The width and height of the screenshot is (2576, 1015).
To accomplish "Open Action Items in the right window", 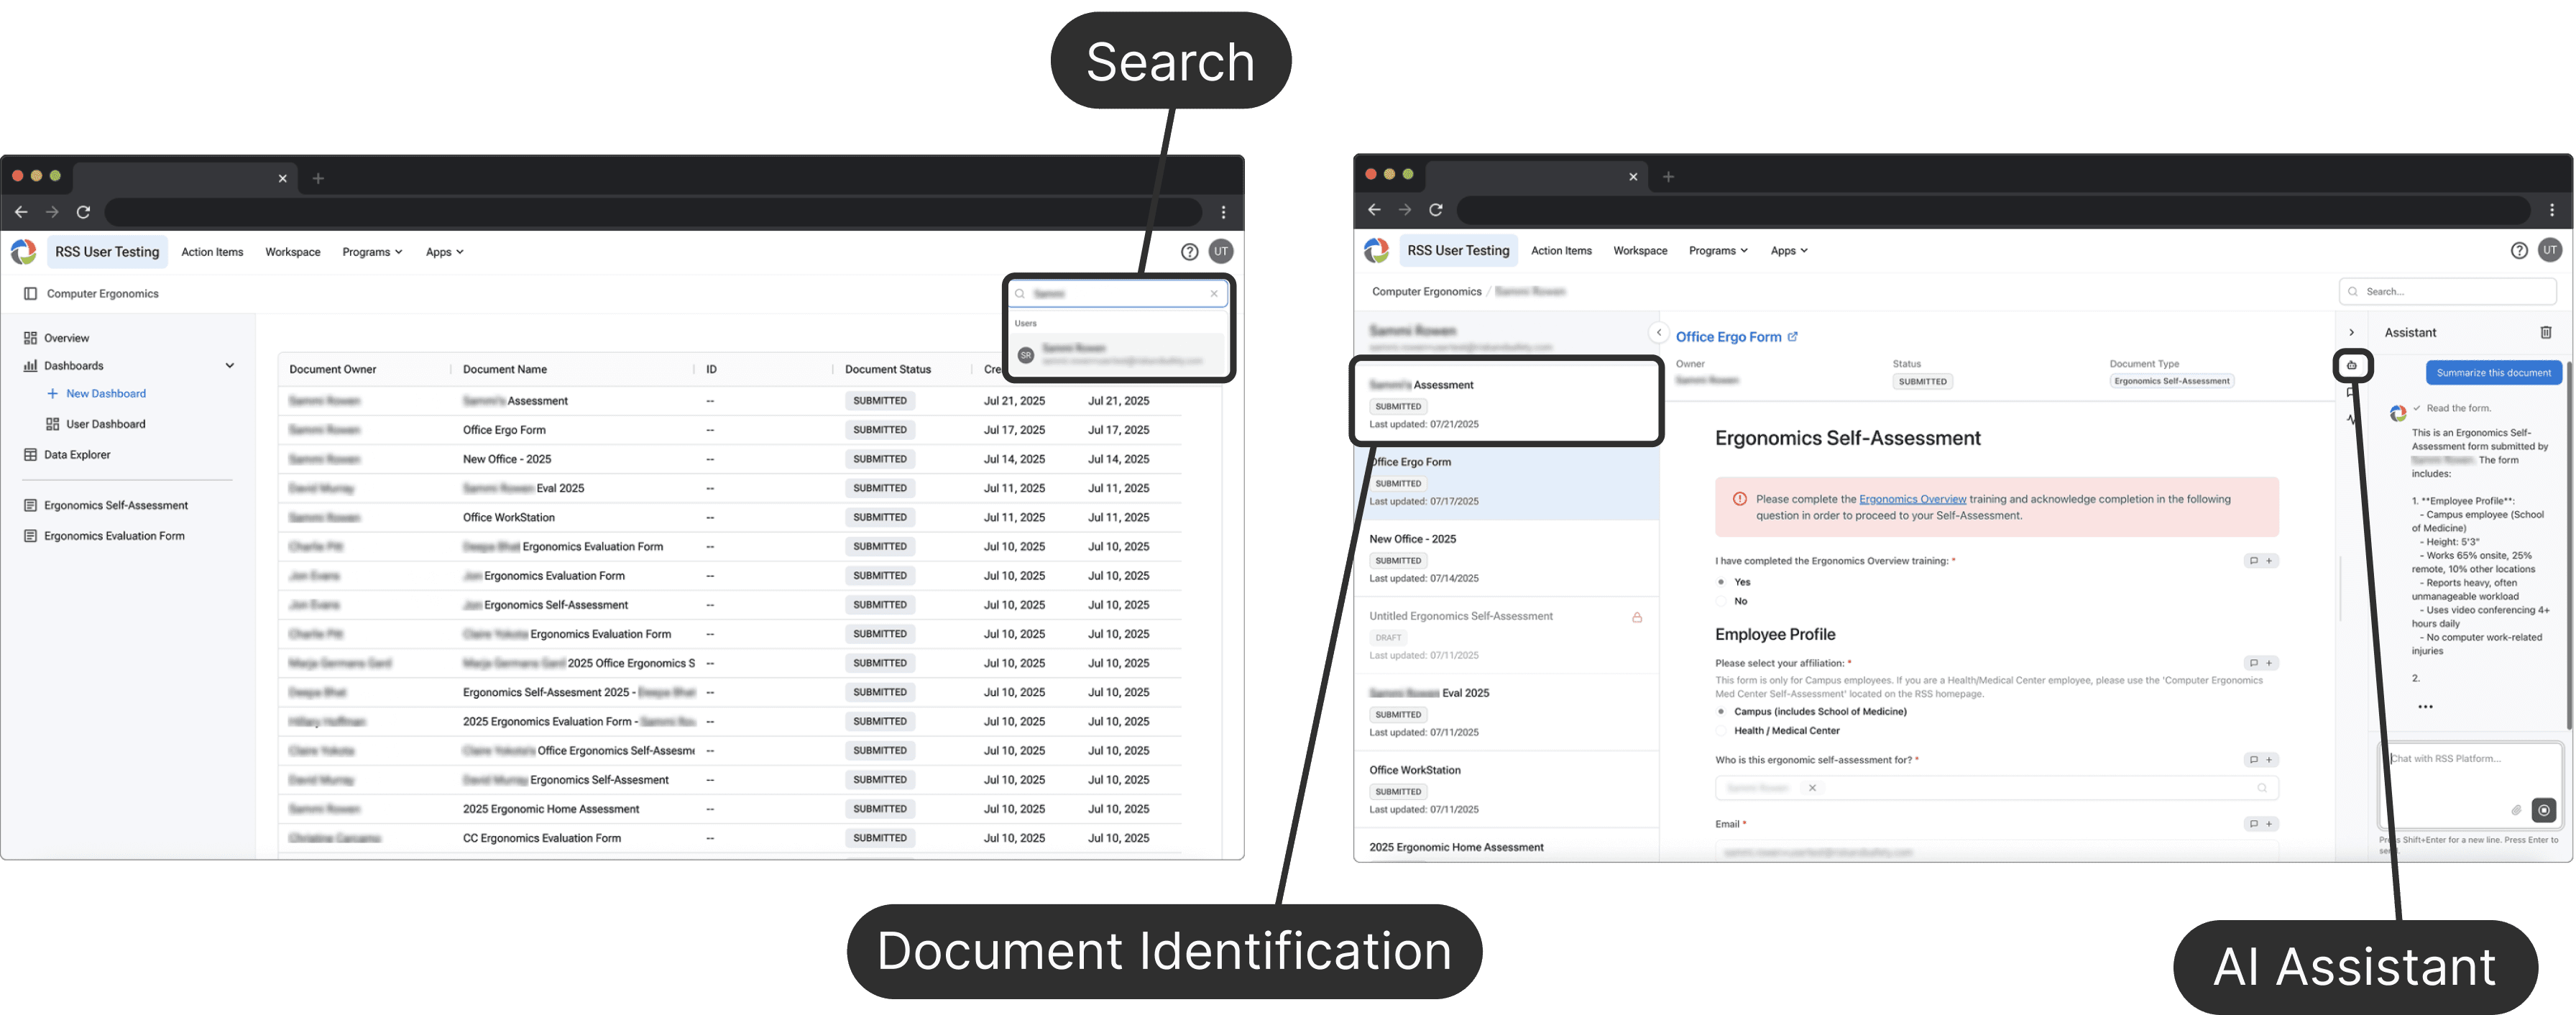I will click(x=1560, y=251).
